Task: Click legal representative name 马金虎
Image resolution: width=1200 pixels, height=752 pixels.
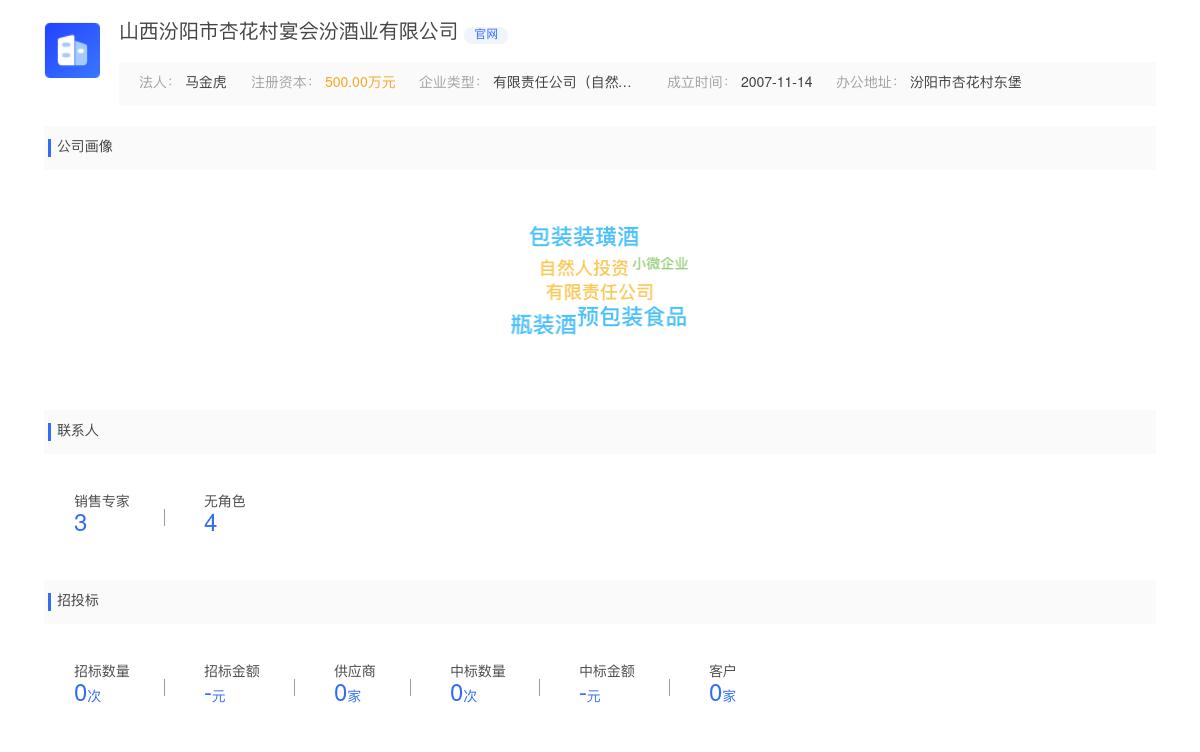Action: 206,83
